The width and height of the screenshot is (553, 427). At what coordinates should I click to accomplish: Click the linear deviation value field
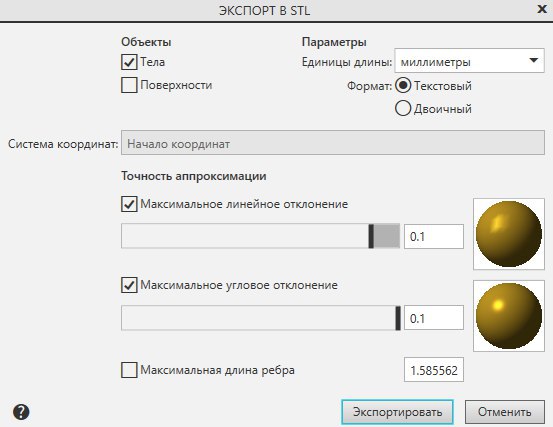pyautogui.click(x=434, y=236)
